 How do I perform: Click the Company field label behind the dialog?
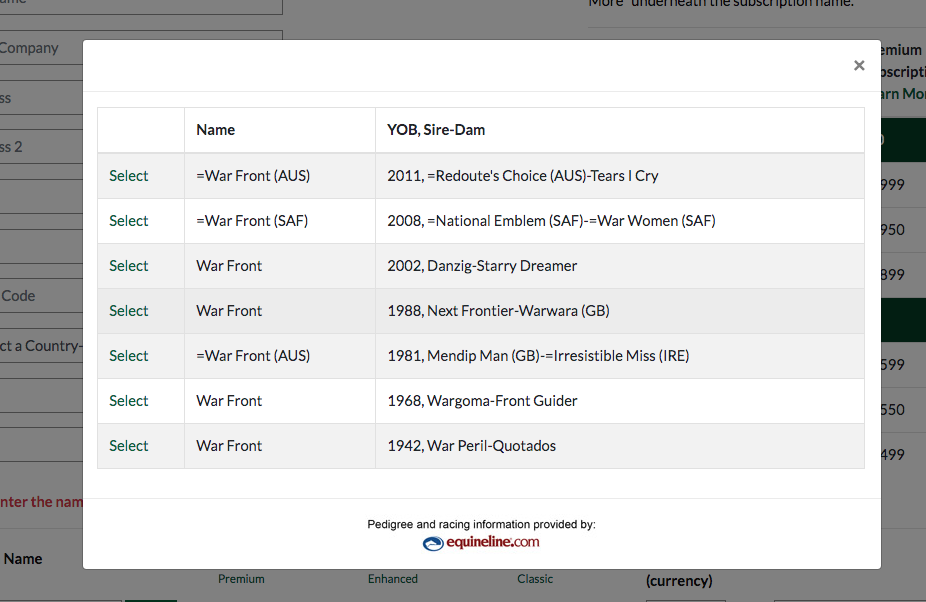point(28,48)
